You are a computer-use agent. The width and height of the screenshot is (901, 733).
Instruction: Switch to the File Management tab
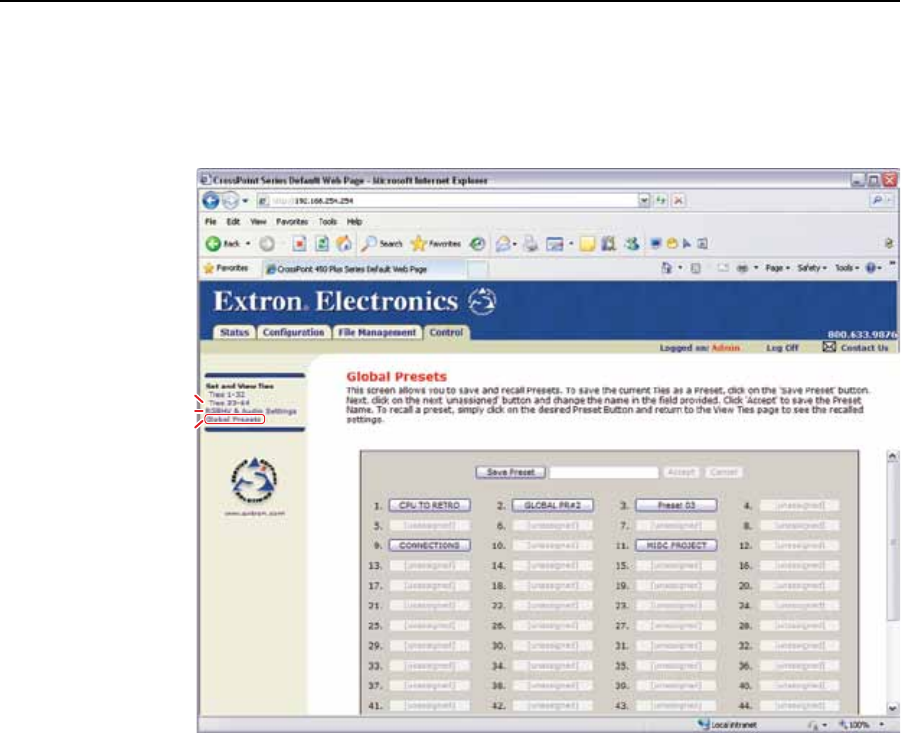click(x=376, y=332)
